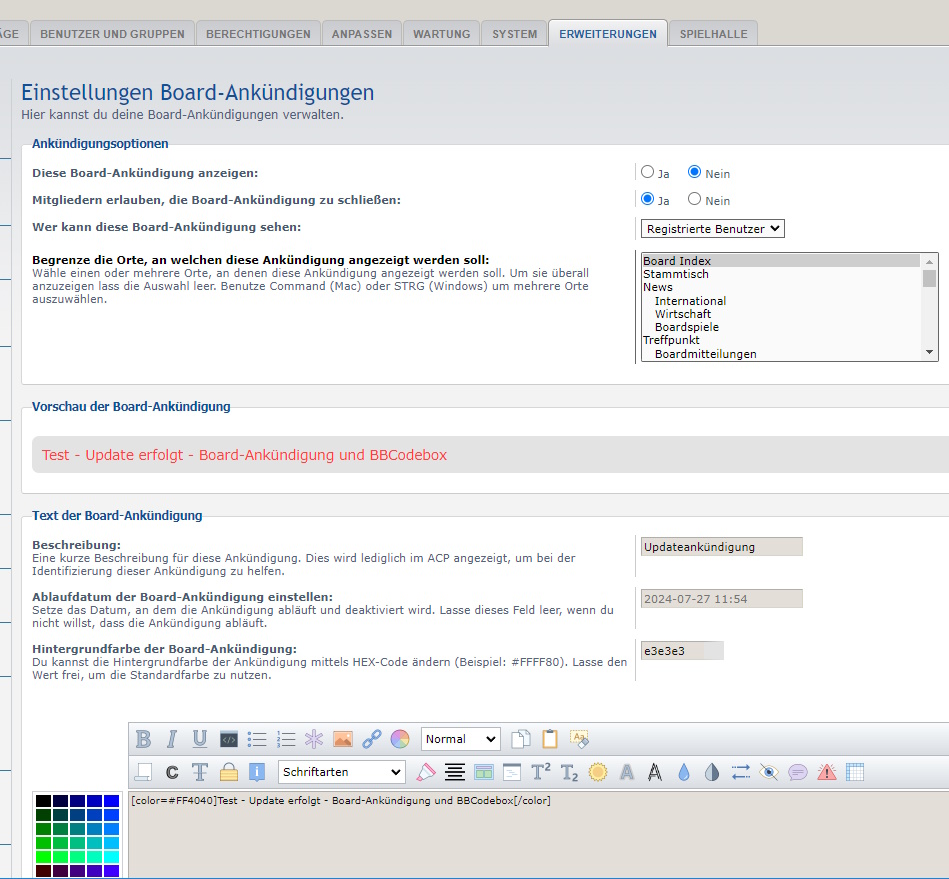Open the Spielhalle tab
Screen dimensions: 949x879
tap(714, 34)
